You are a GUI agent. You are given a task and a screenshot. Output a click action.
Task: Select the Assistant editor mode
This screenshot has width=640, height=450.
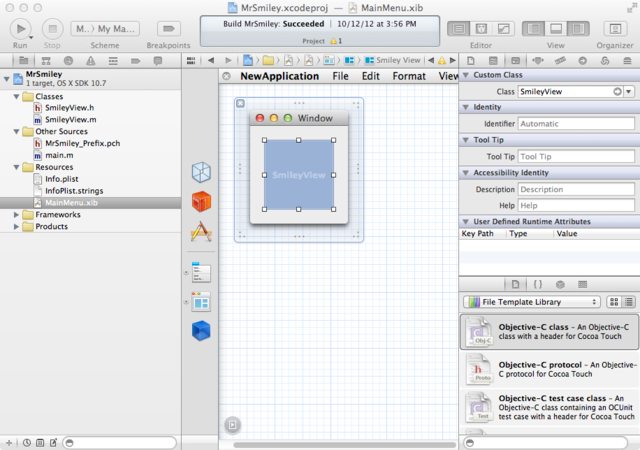tap(481, 29)
